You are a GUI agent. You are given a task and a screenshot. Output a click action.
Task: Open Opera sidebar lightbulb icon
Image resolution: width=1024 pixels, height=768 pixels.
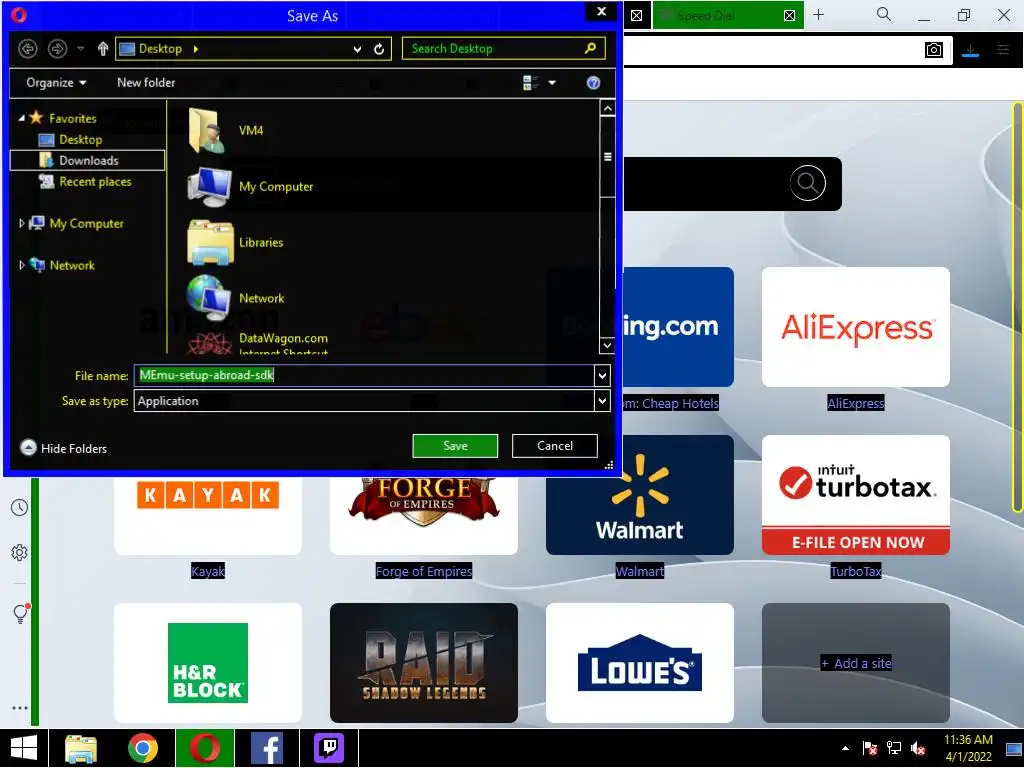pos(20,613)
